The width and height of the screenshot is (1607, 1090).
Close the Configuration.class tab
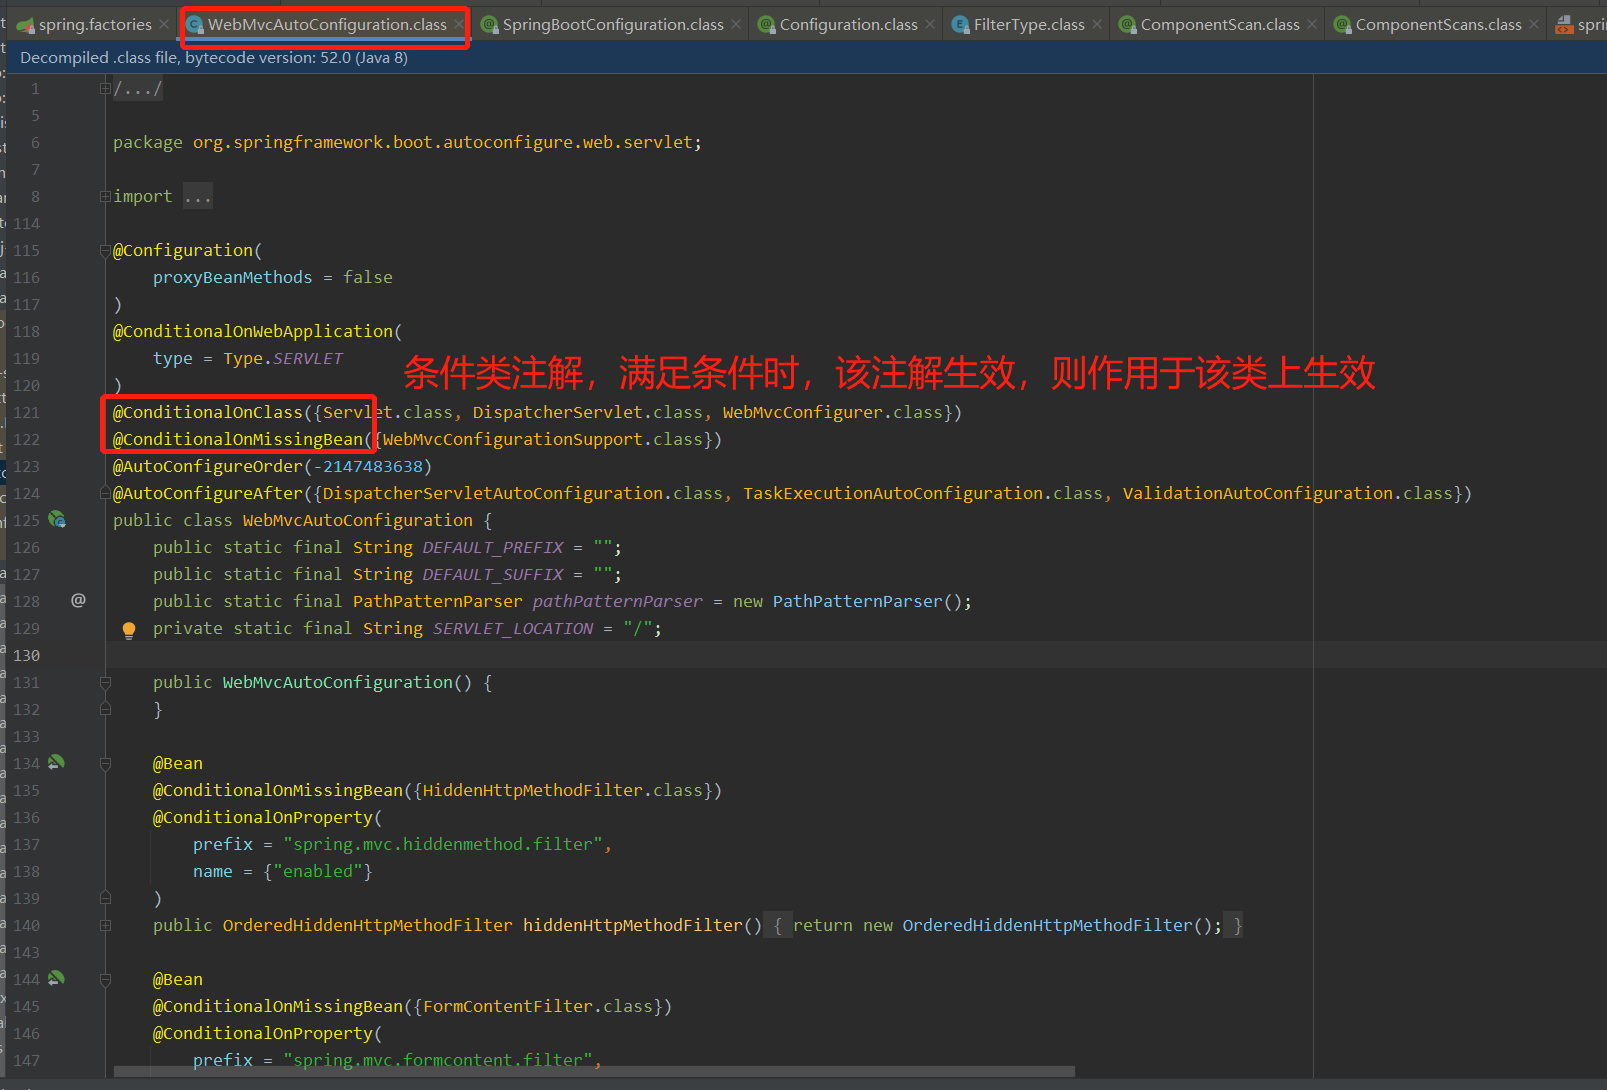[930, 24]
